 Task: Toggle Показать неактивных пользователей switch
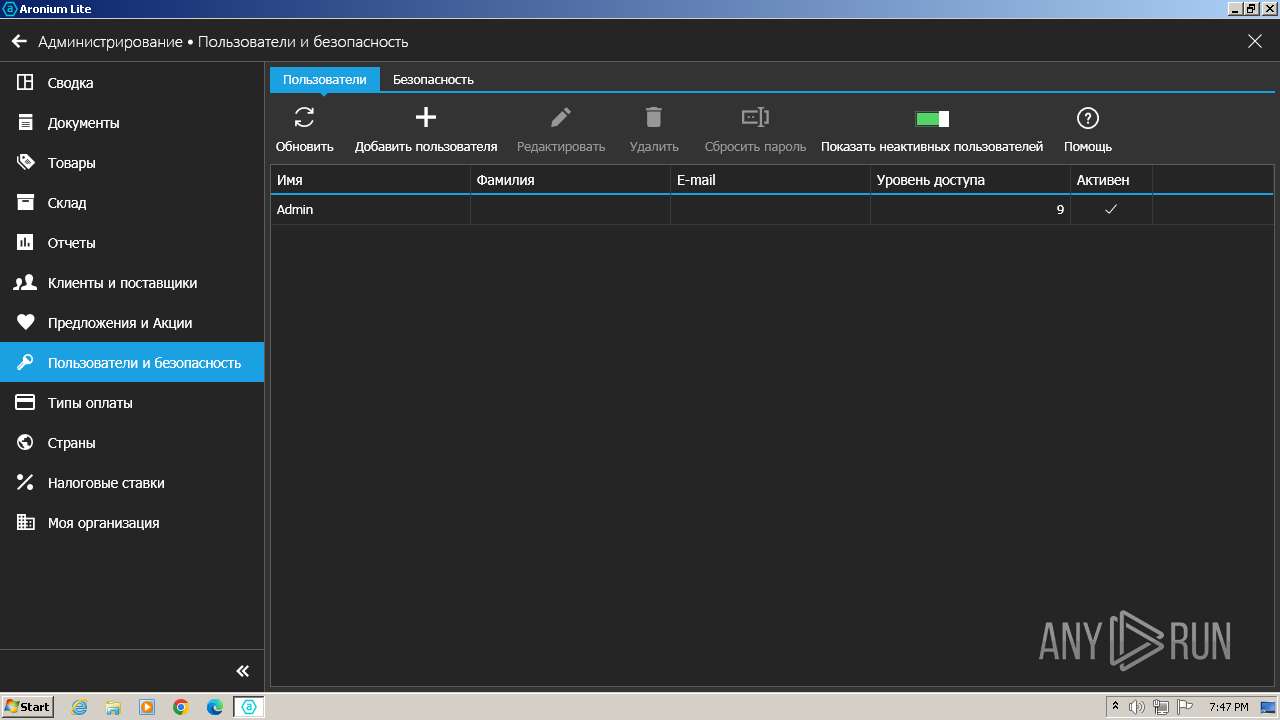(932, 119)
